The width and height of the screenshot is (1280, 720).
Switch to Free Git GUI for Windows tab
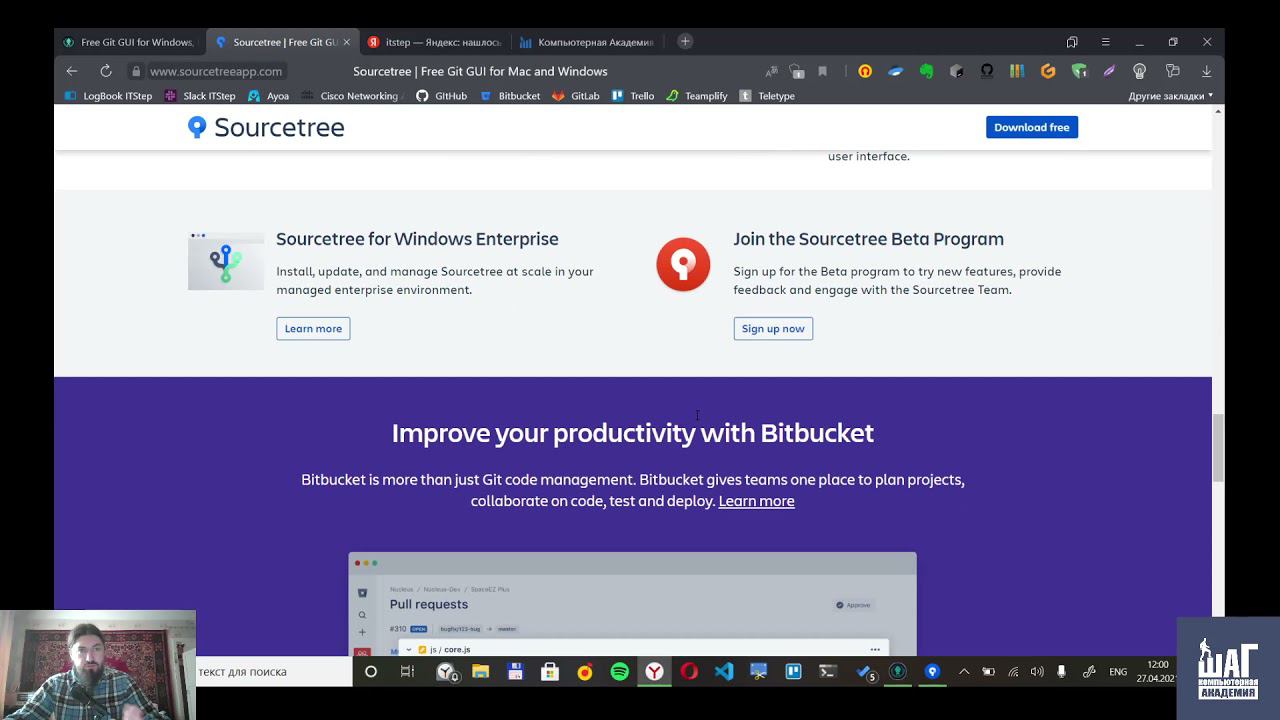[130, 42]
